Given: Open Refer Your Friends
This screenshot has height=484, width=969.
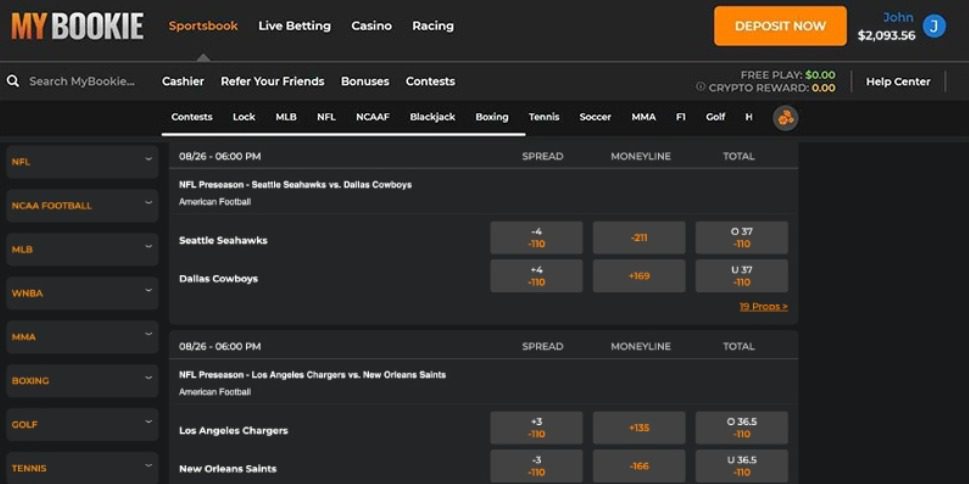Looking at the screenshot, I should (273, 82).
